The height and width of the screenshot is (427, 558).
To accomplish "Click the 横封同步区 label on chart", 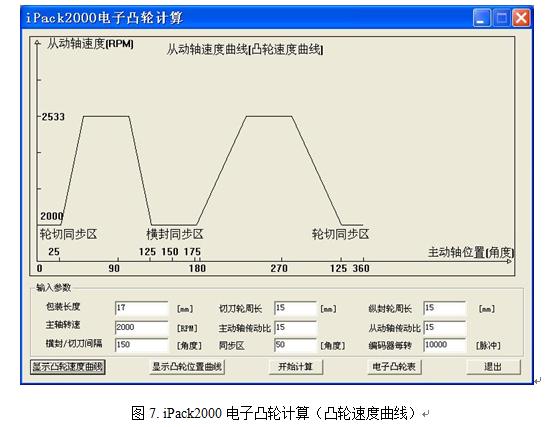I will pos(175,234).
